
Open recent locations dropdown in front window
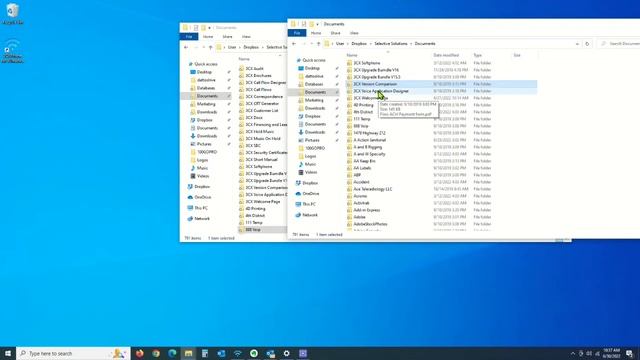click(x=311, y=44)
